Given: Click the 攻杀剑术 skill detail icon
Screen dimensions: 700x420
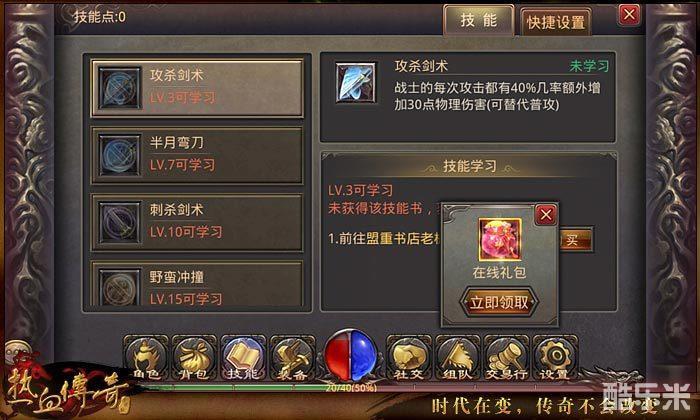Looking at the screenshot, I should tap(355, 83).
